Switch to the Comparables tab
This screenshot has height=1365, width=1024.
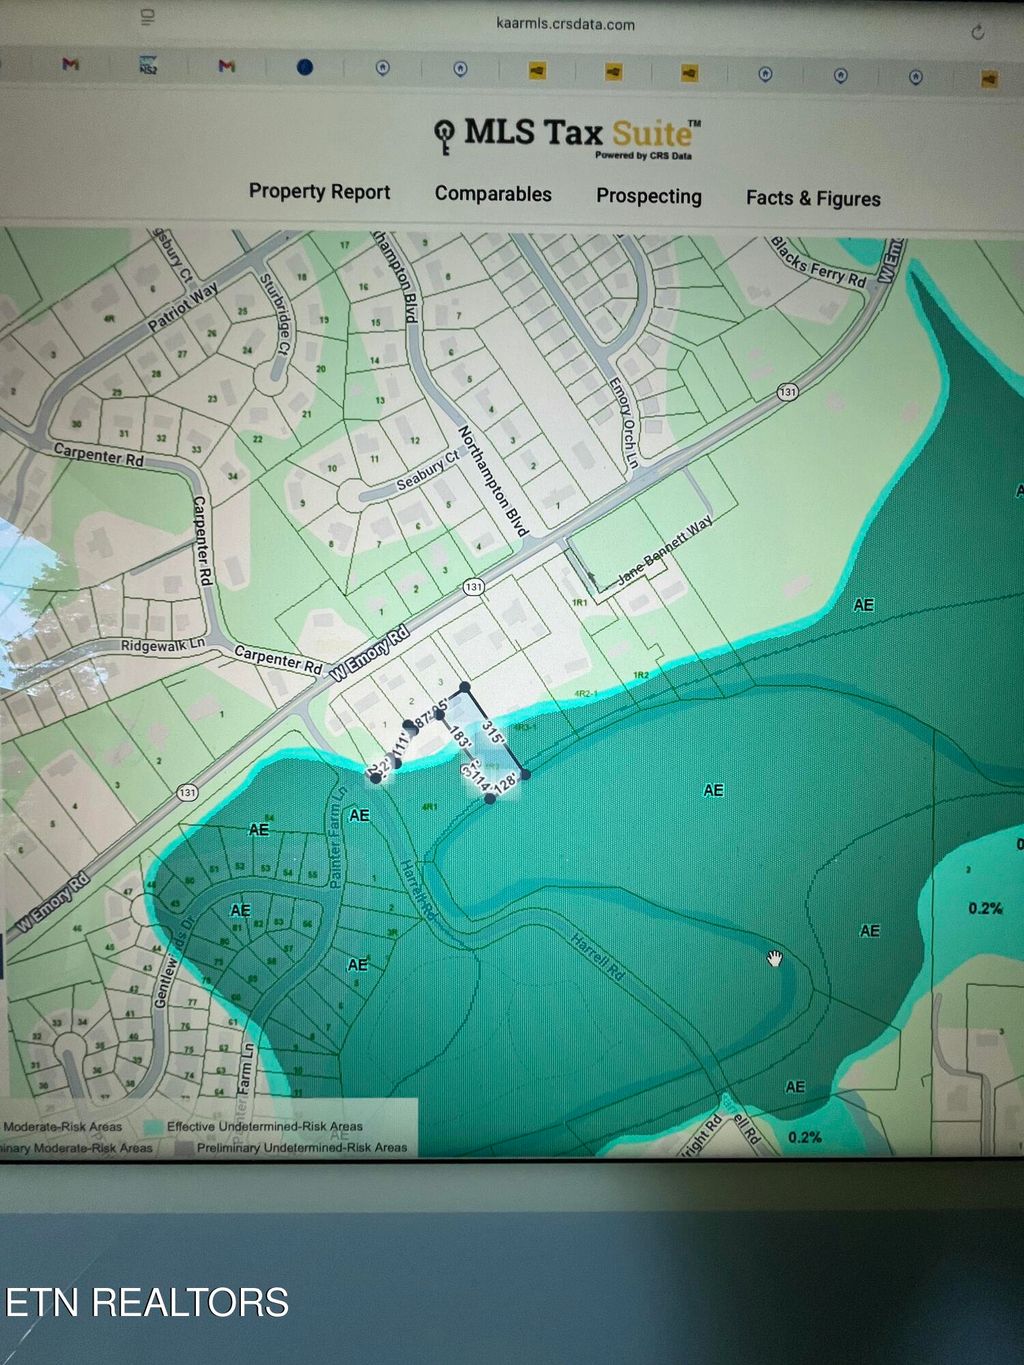493,194
